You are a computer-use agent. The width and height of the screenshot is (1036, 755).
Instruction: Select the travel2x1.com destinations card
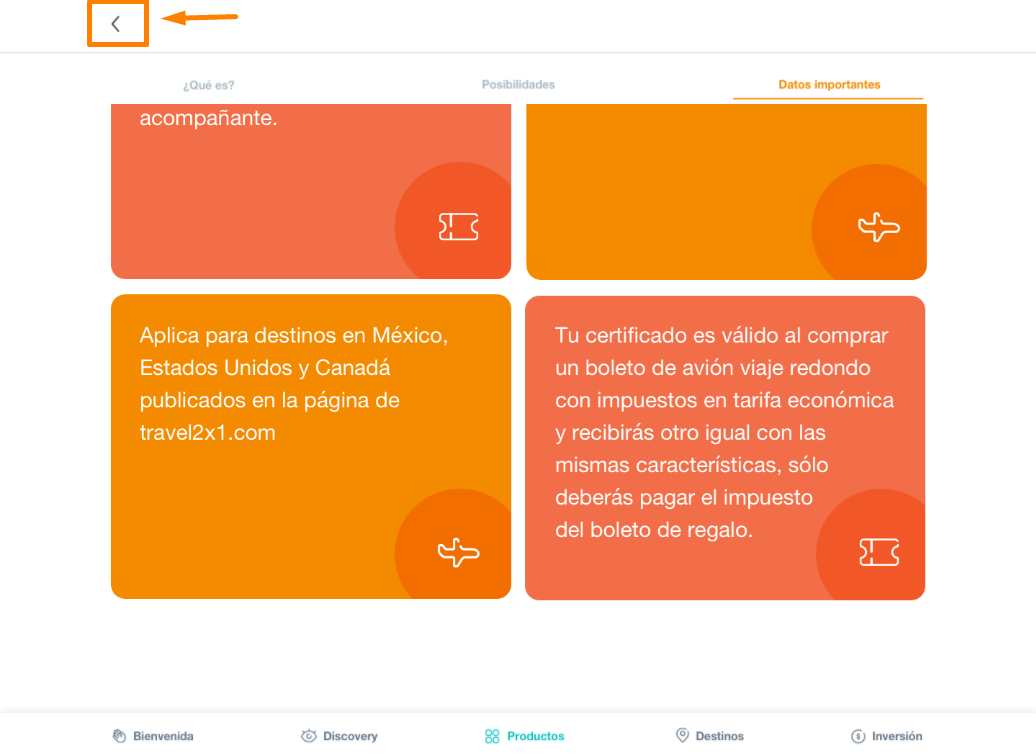(311, 447)
